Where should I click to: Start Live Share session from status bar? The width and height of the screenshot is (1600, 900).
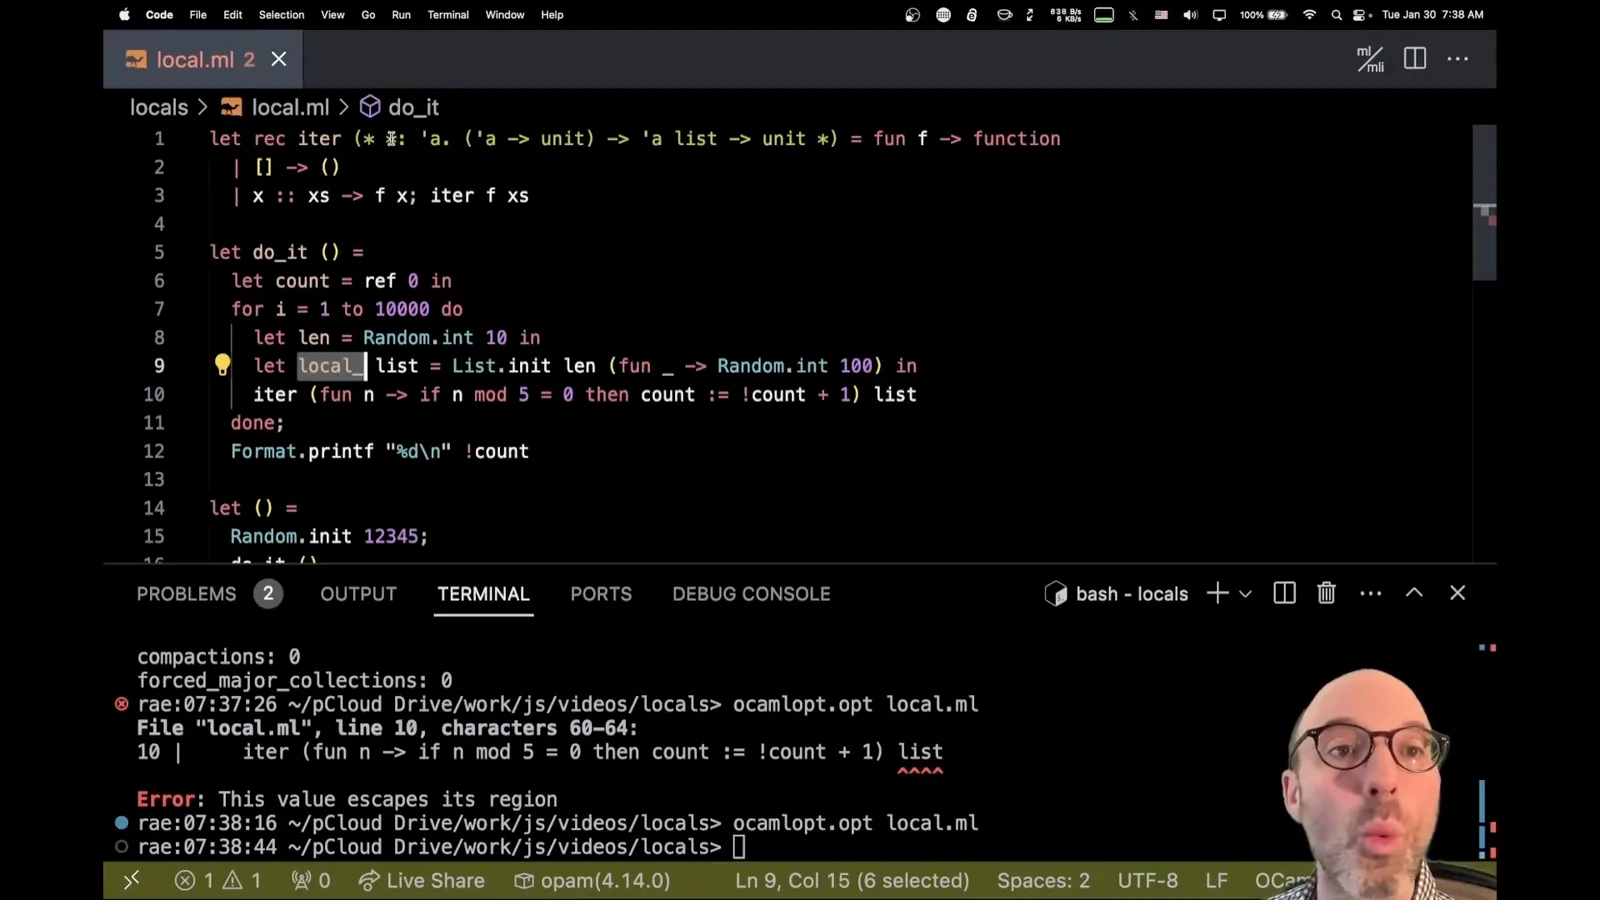pos(421,880)
